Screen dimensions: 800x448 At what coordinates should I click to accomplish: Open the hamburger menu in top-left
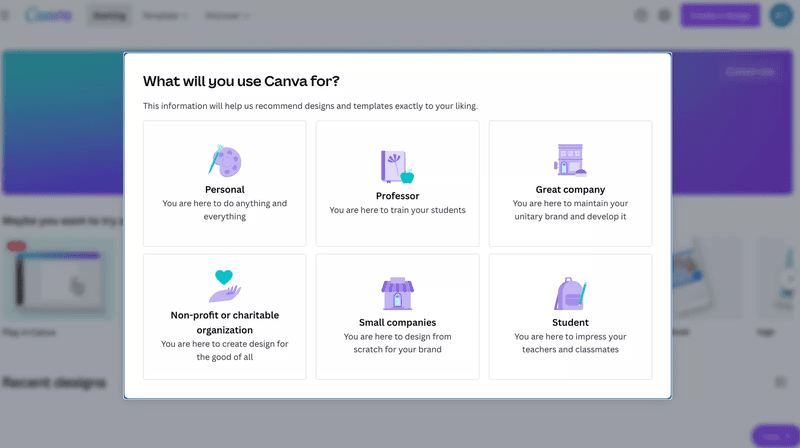[x=8, y=16]
